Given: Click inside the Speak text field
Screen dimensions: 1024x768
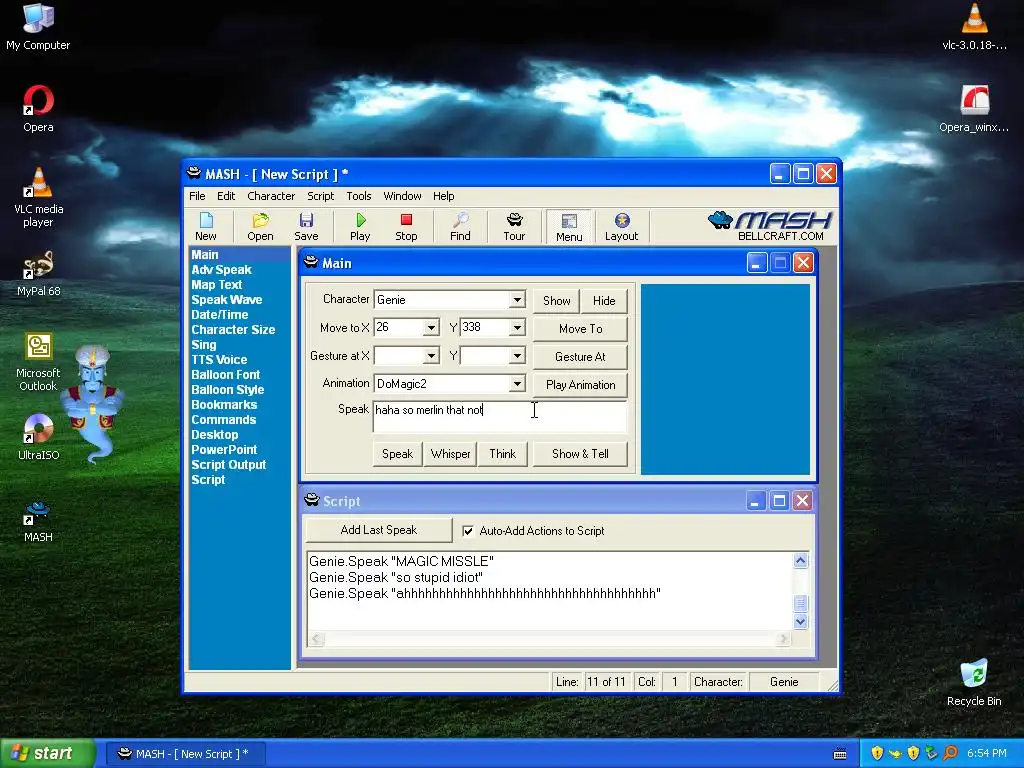Looking at the screenshot, I should (x=500, y=417).
